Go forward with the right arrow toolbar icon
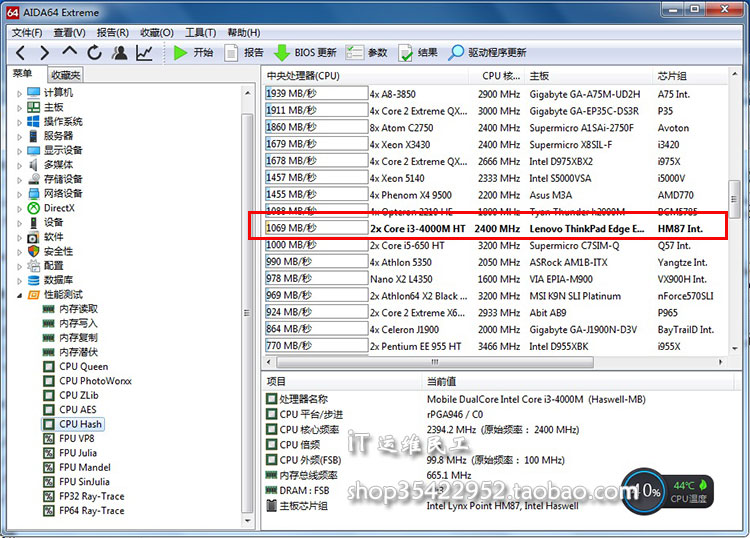The width and height of the screenshot is (750, 538). (x=44, y=53)
